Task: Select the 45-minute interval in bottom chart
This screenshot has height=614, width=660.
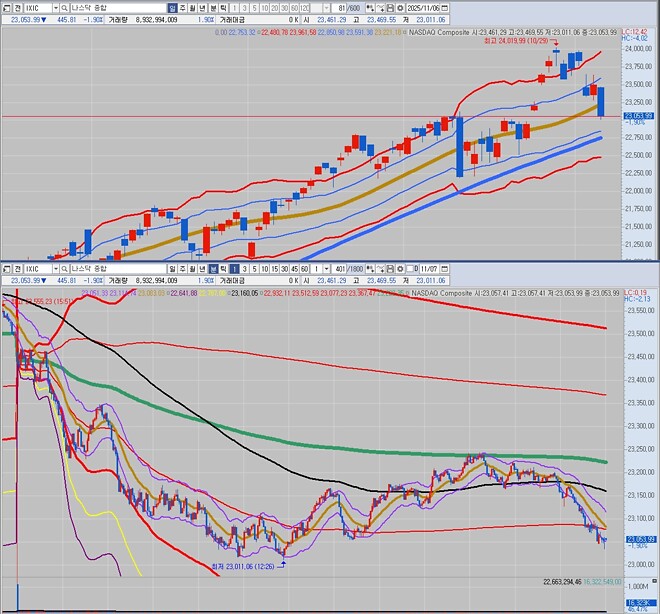Action: click(295, 269)
